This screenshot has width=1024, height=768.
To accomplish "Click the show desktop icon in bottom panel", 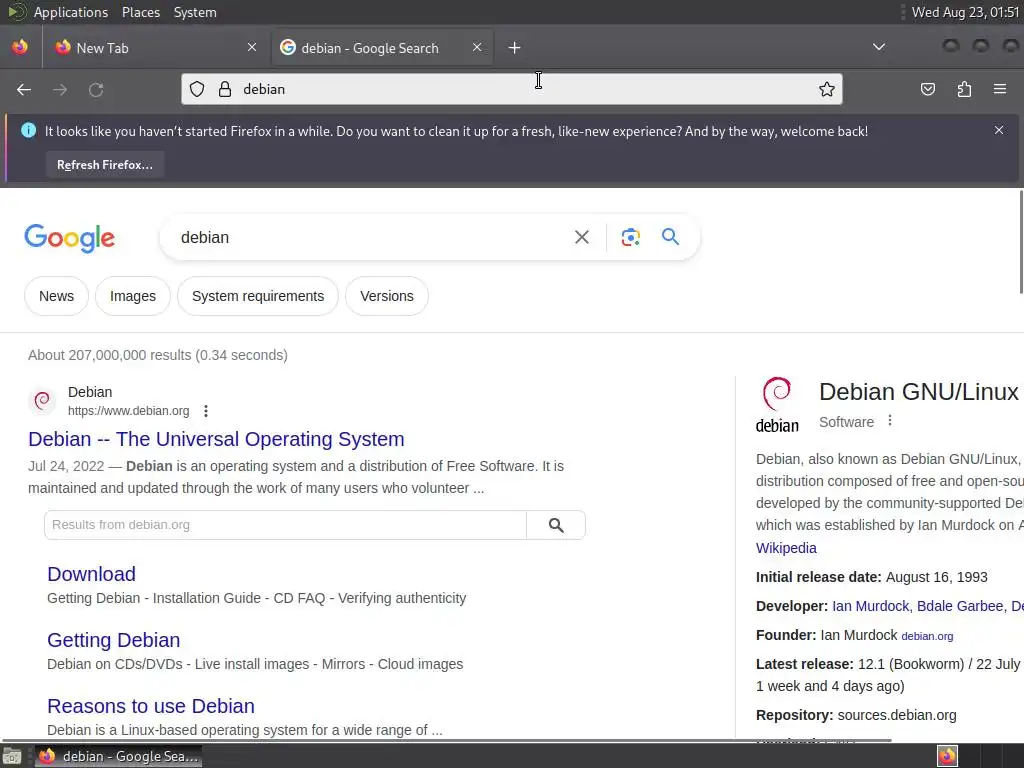I will 12,756.
